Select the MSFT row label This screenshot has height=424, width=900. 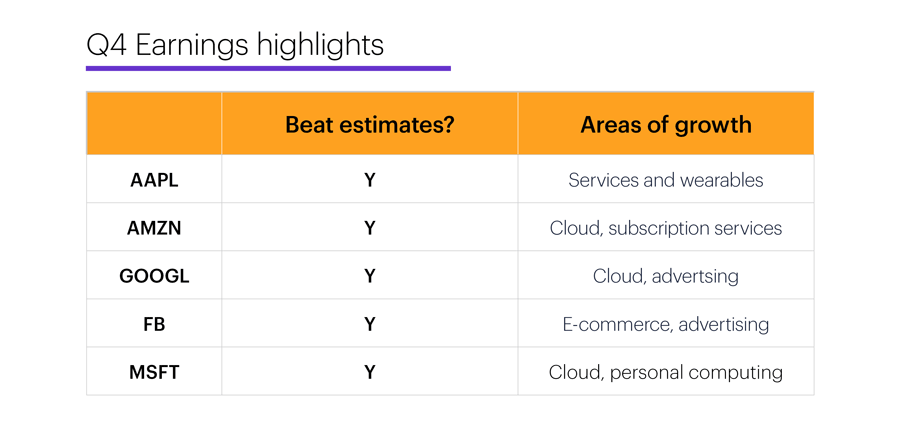point(154,372)
